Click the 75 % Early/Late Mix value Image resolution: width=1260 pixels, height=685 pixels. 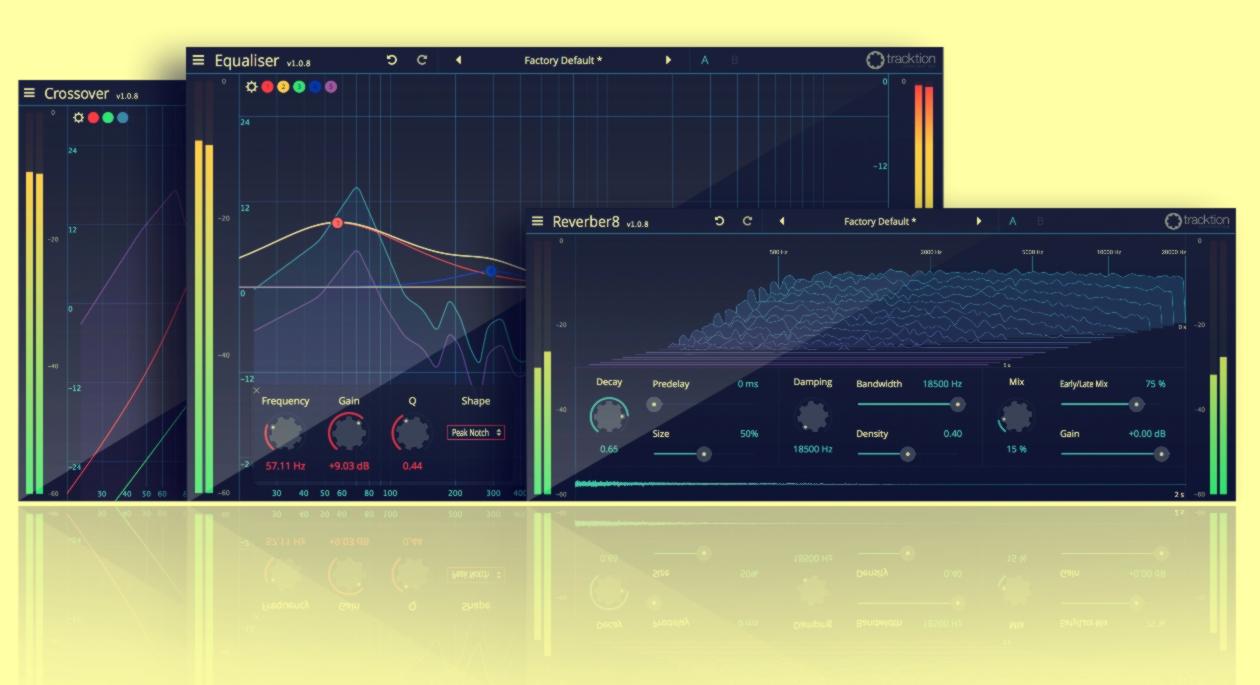[1155, 384]
